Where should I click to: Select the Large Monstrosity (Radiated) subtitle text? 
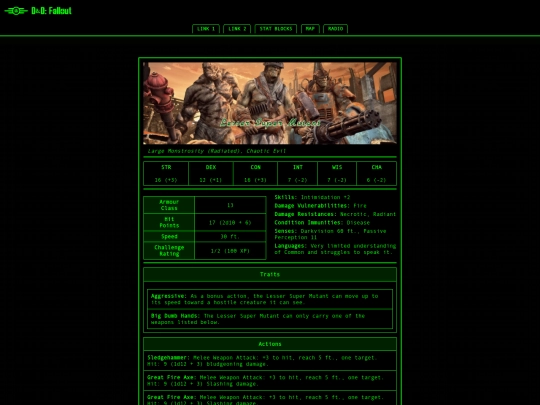[x=216, y=151]
